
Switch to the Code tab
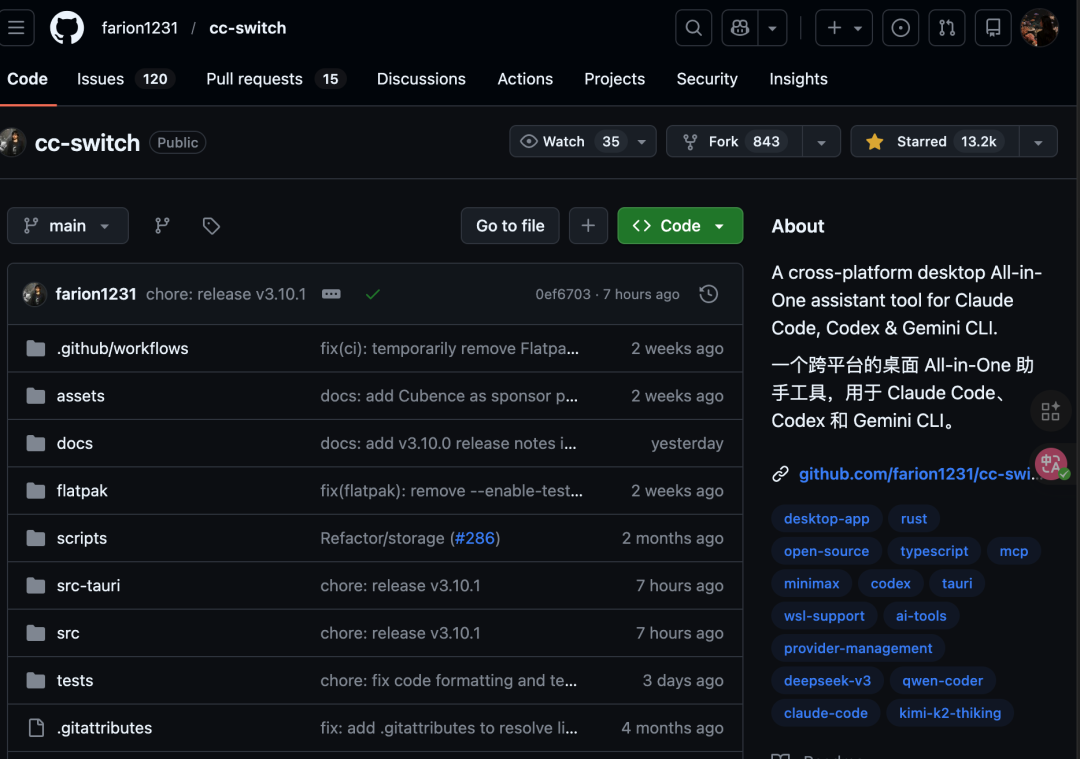(x=28, y=79)
